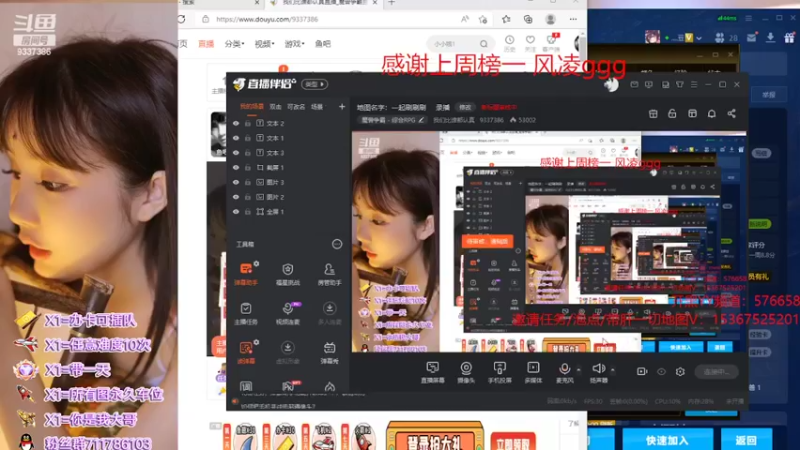The image size is (800, 450).
Task: Open 直播 tab on Douyu website
Action: [206, 44]
